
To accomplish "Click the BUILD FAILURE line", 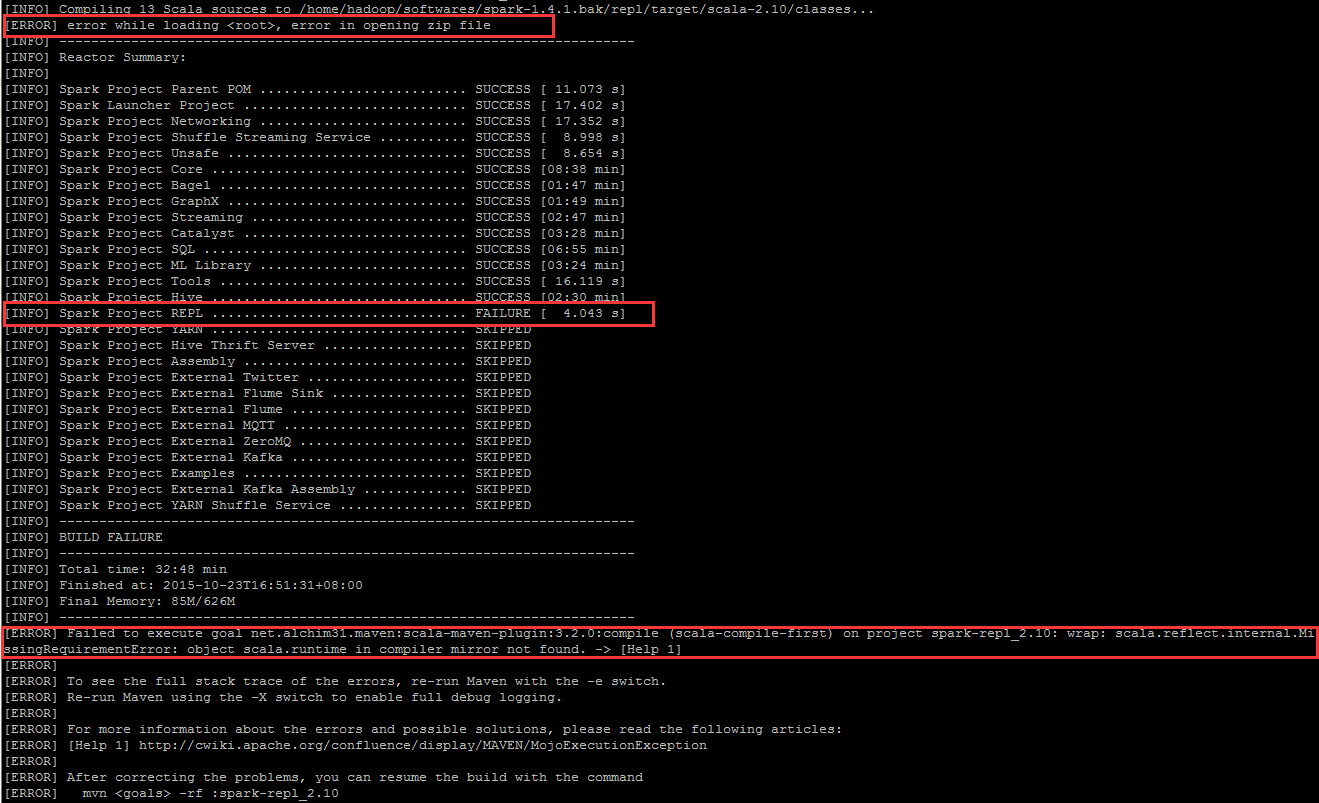I will 83,537.
